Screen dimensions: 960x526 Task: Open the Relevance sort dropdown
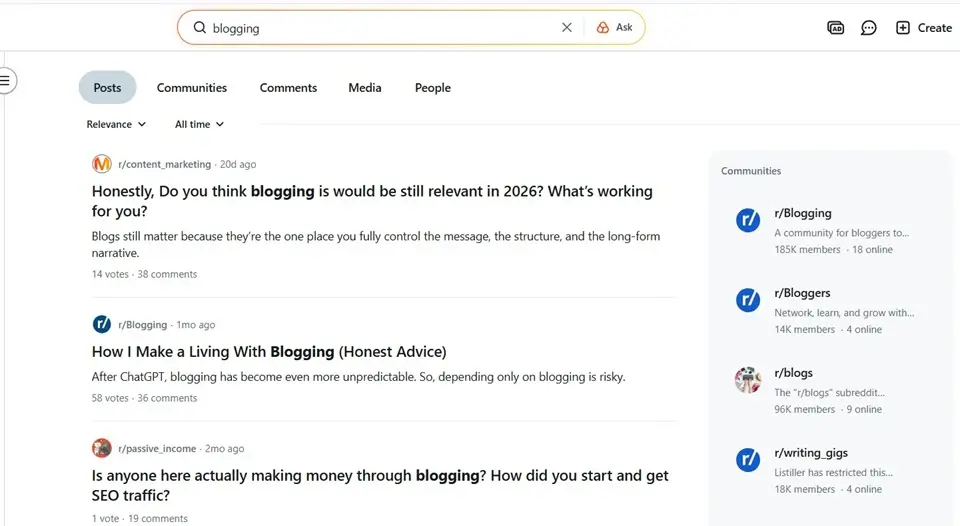[116, 124]
